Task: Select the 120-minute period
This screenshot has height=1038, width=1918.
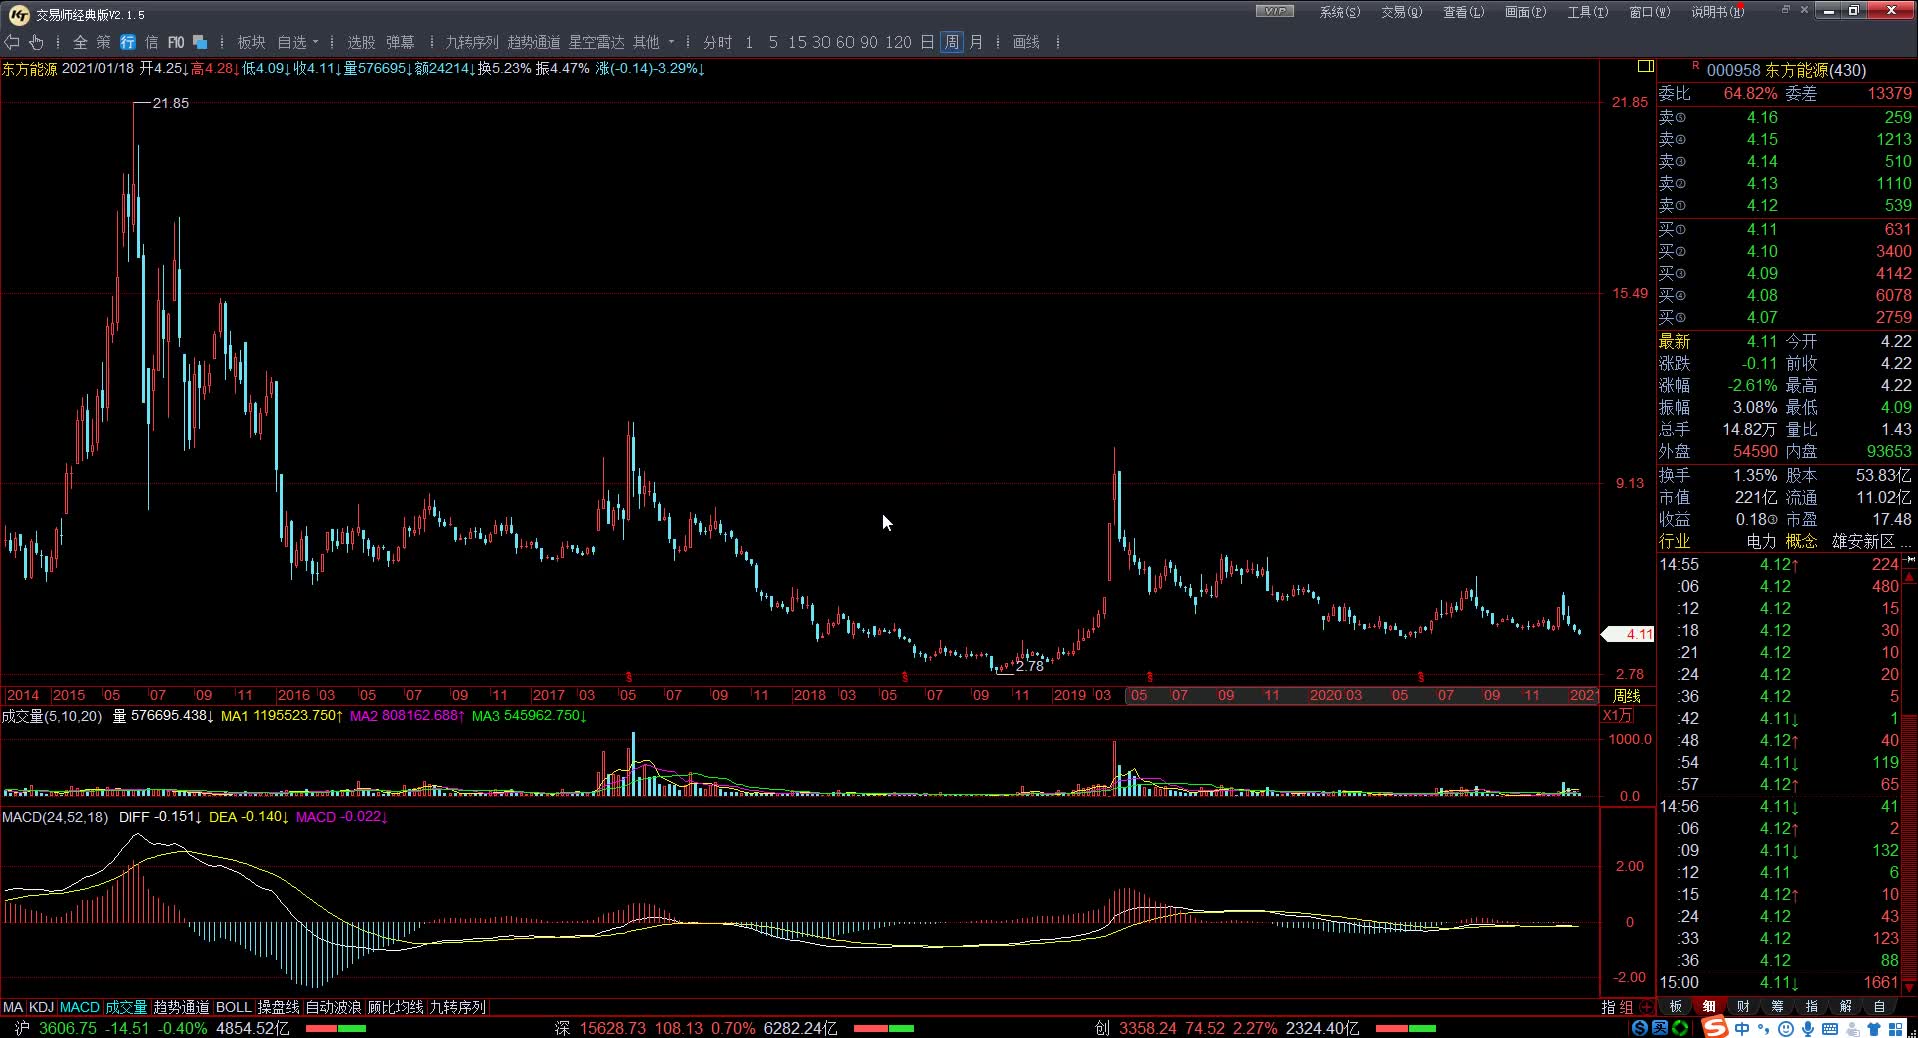Action: 898,42
